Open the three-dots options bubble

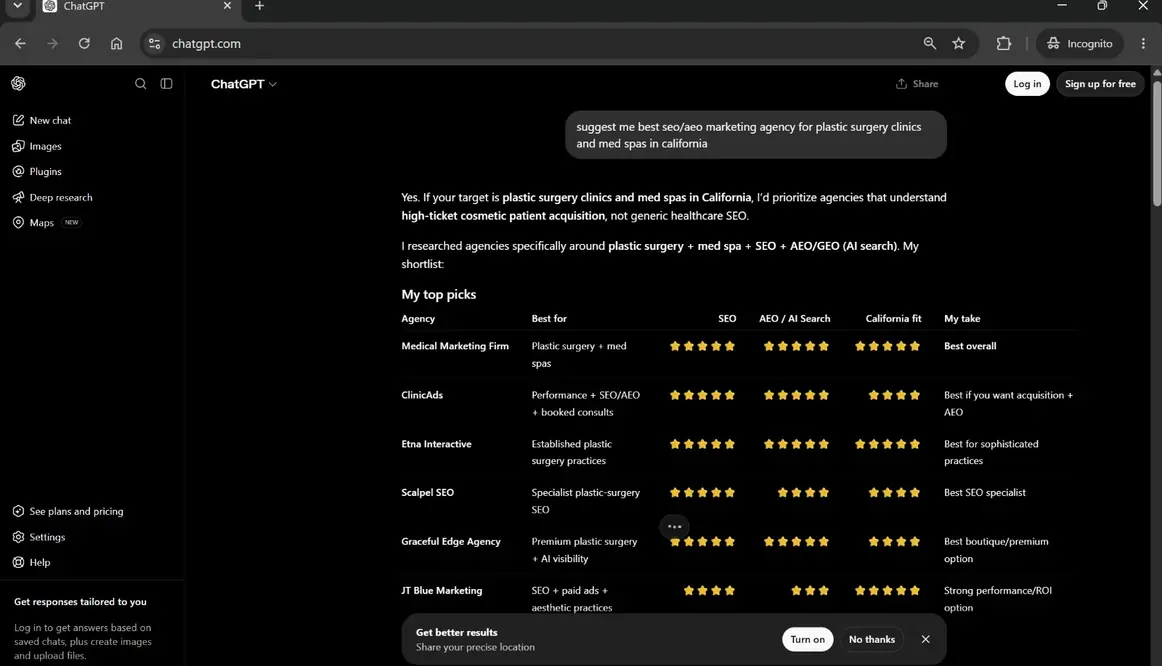674,527
